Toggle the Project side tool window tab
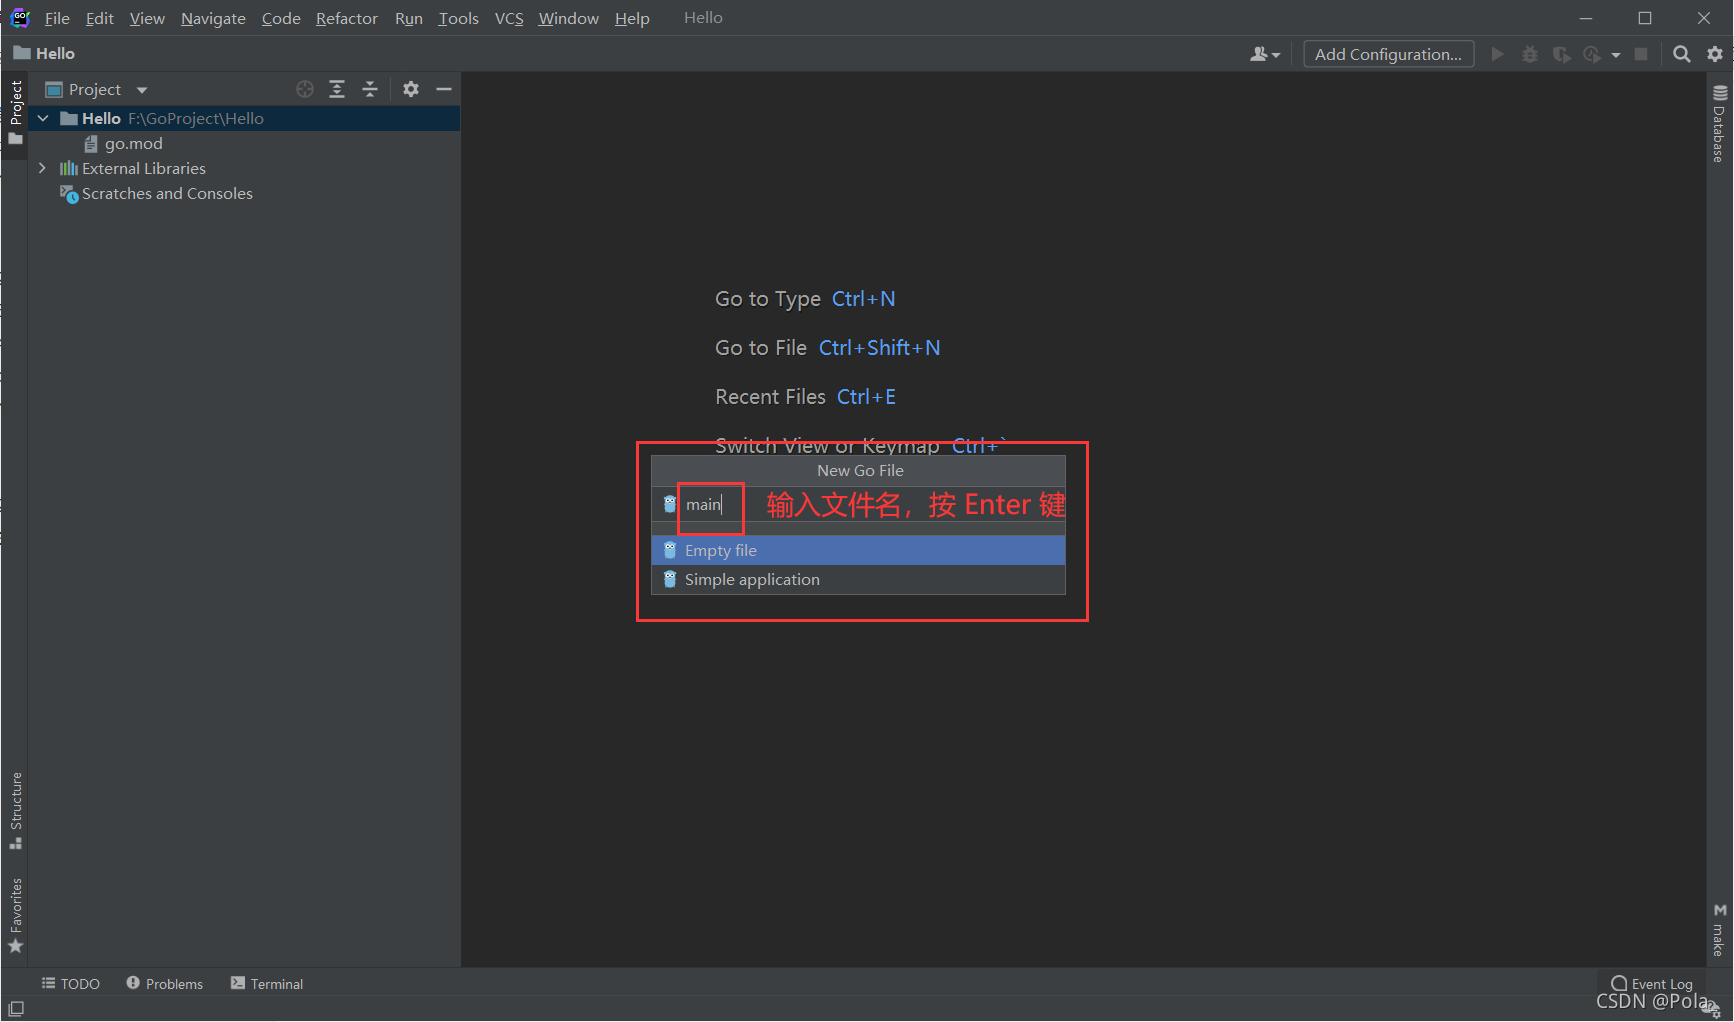This screenshot has height=1022, width=1734. pyautogui.click(x=15, y=112)
